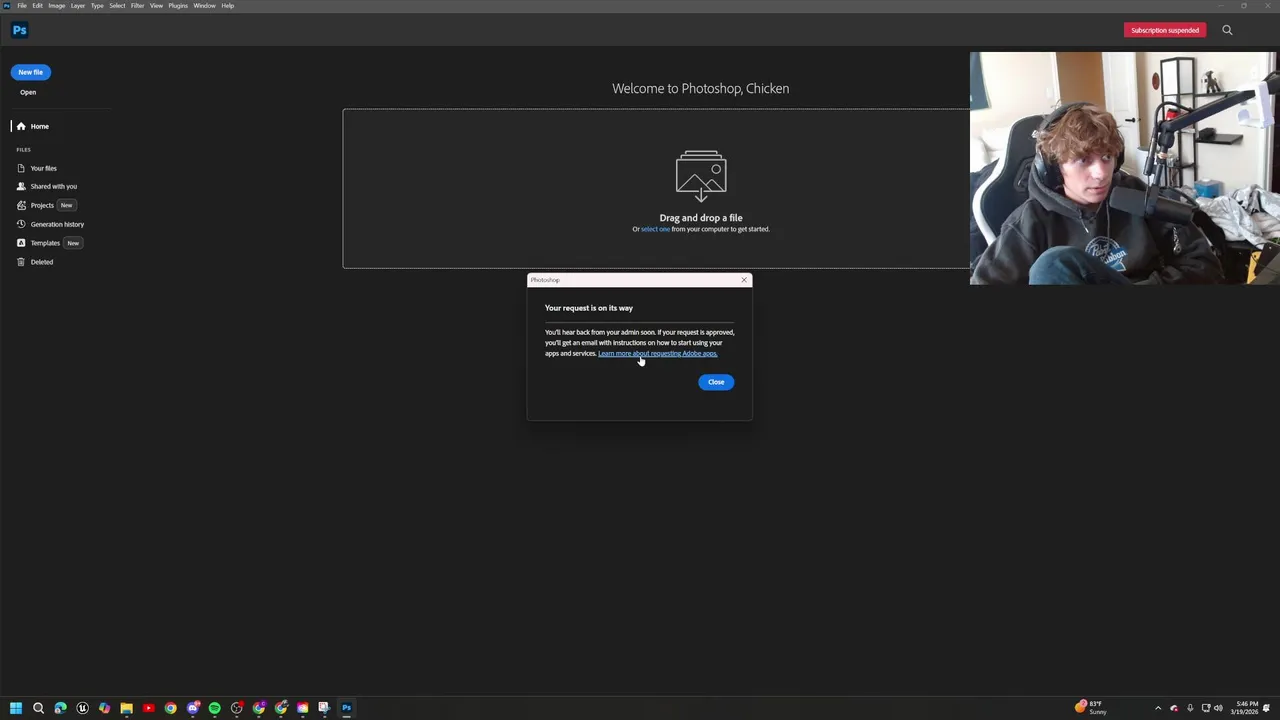Open Unreal Engine from the taskbar
The width and height of the screenshot is (1280, 720).
(82, 708)
